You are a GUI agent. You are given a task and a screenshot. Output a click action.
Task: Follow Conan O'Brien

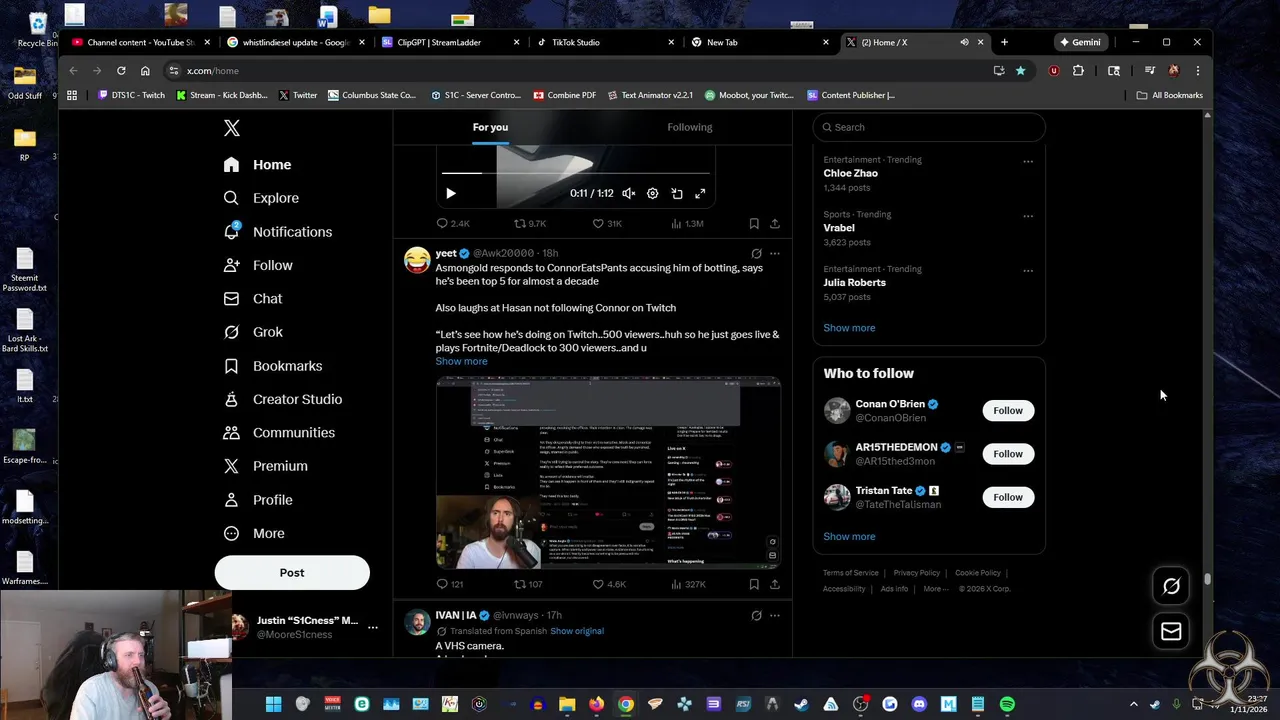[1008, 411]
